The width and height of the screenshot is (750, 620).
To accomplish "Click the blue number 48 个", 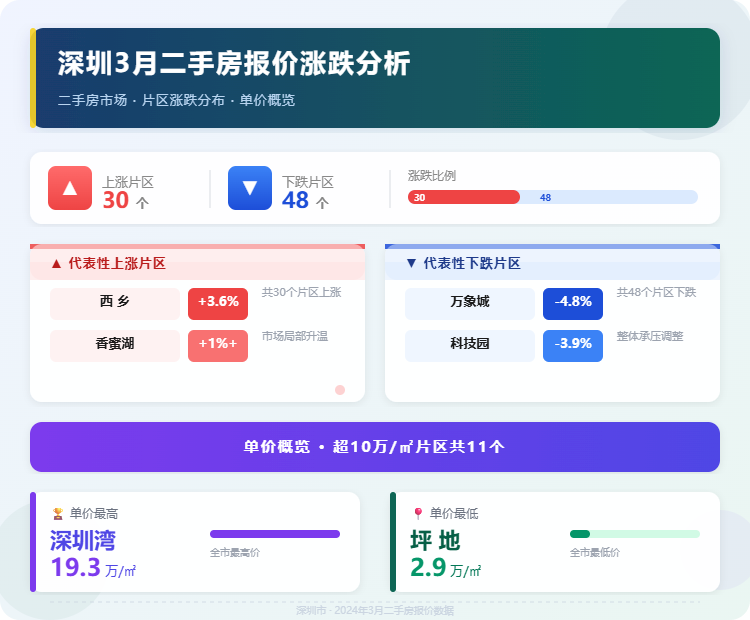I will [x=306, y=200].
